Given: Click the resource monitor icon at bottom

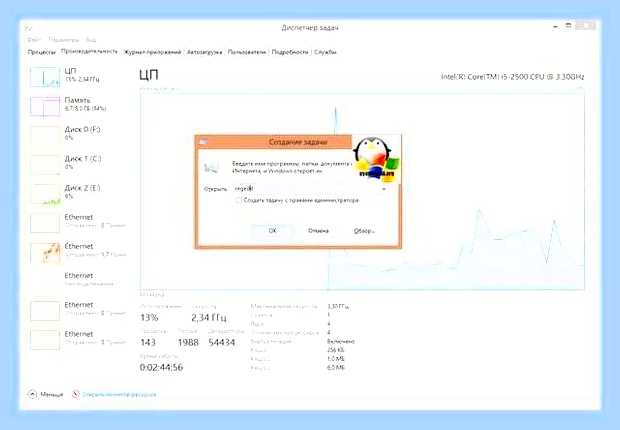Looking at the screenshot, I should coord(76,394).
